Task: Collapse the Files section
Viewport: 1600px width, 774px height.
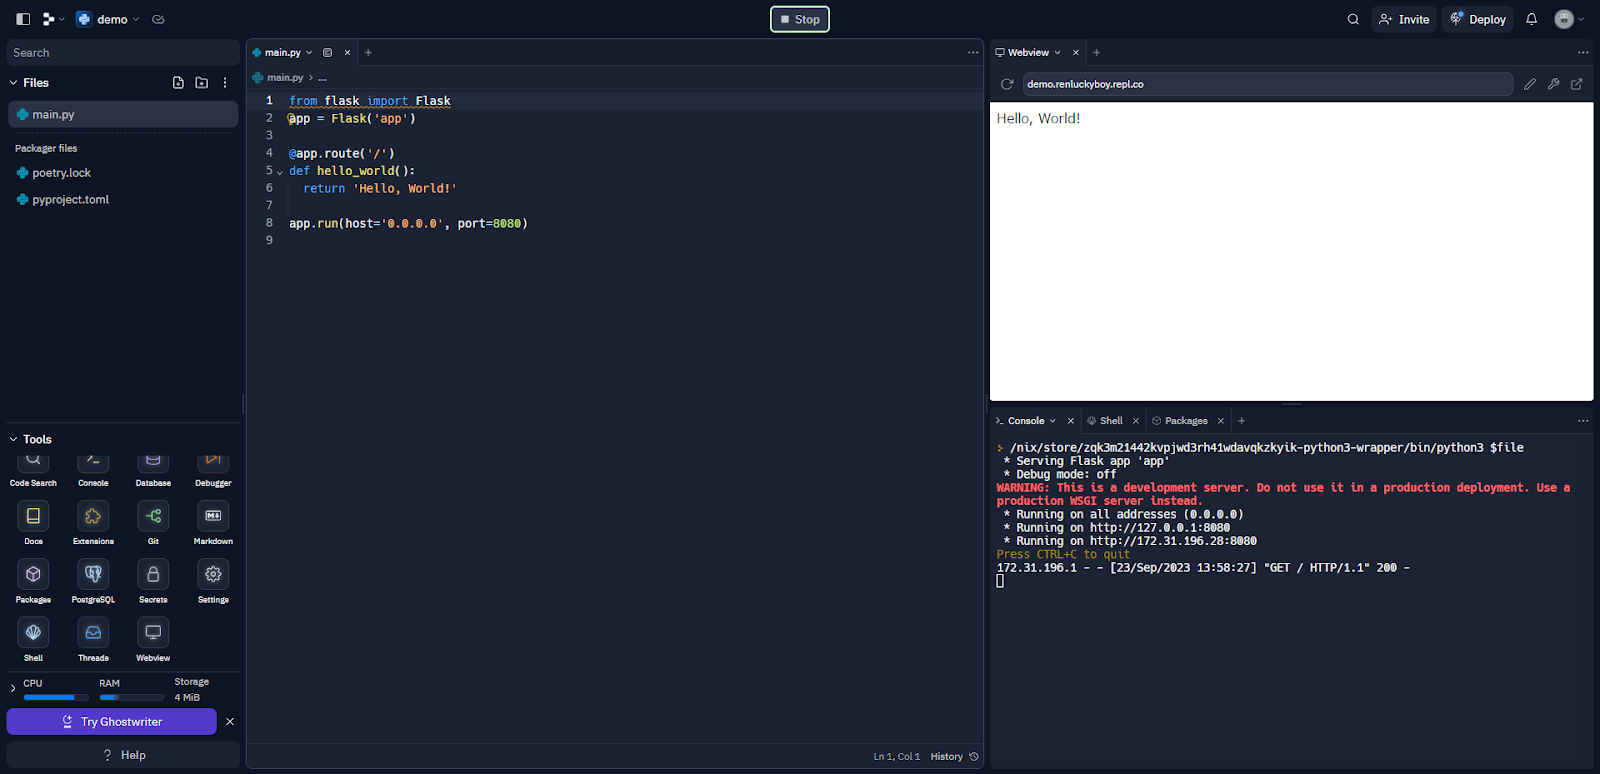Action: [14, 83]
